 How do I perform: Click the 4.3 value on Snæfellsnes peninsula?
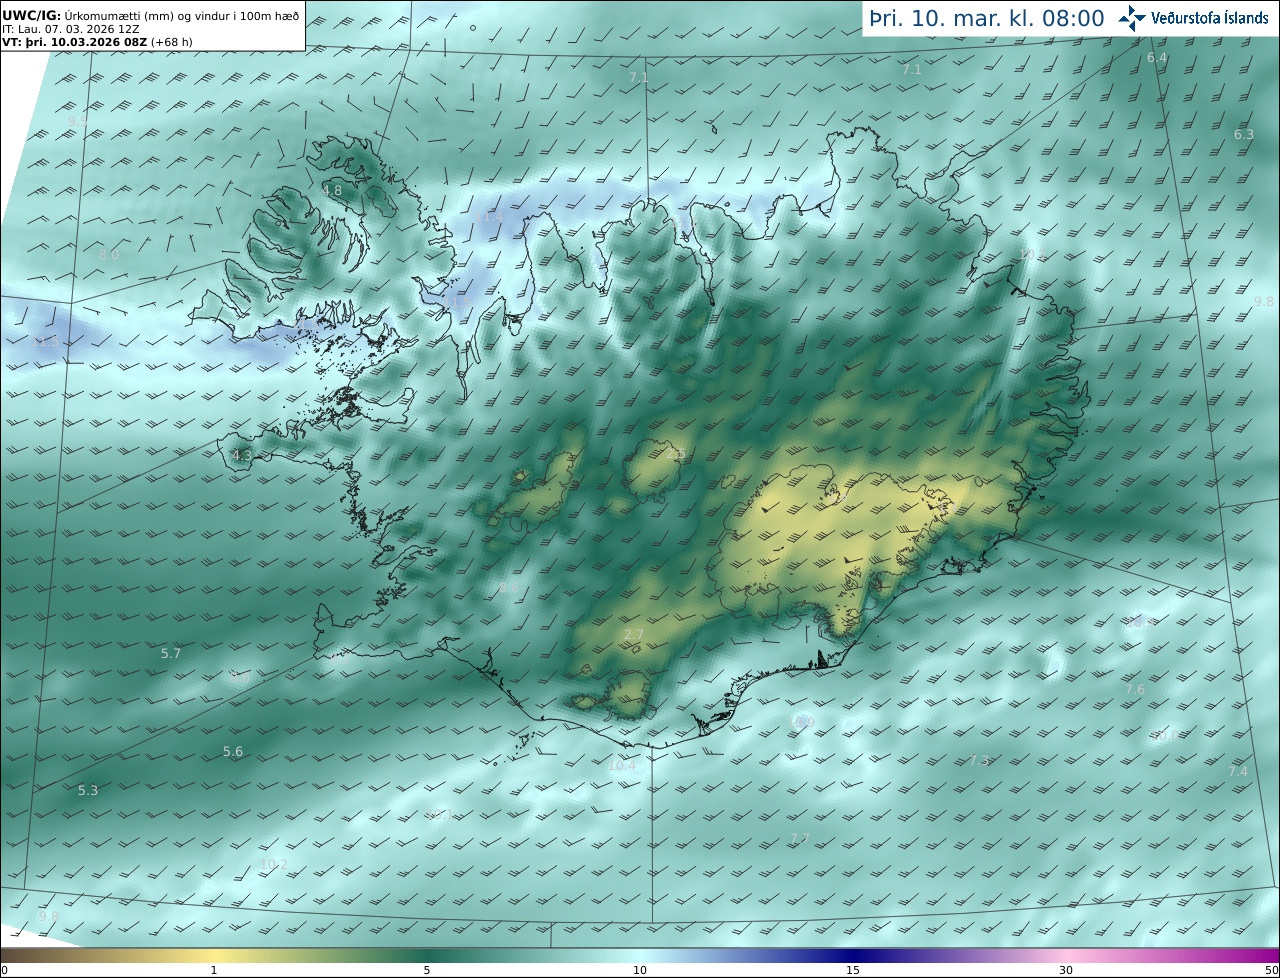242,456
